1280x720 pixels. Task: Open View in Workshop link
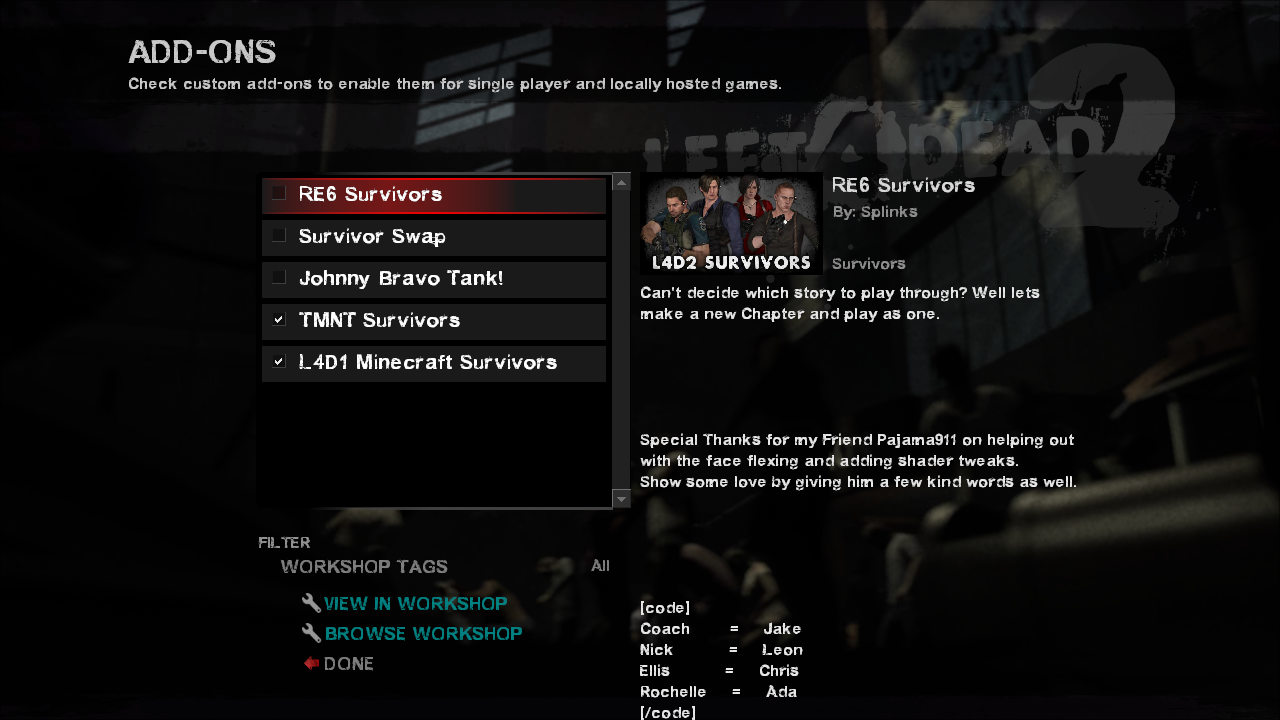point(415,603)
